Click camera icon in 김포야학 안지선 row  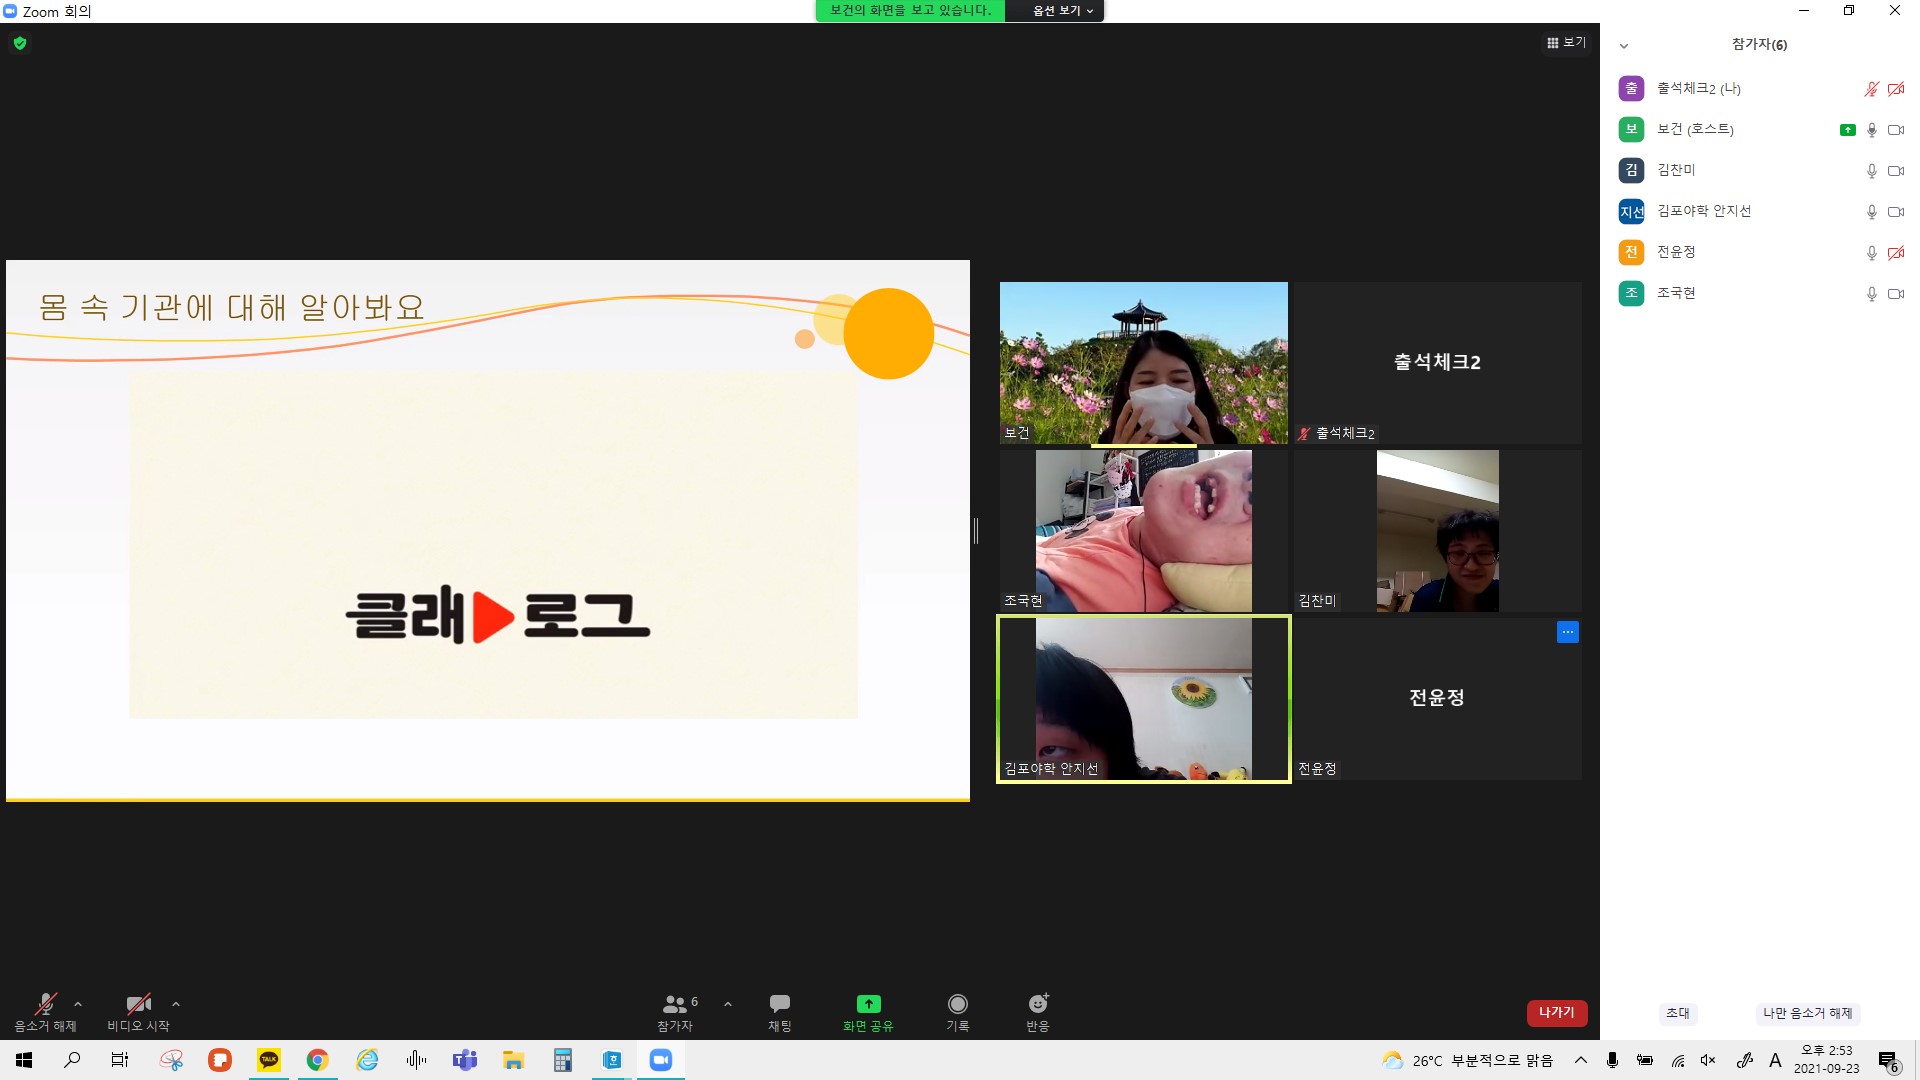pos(1896,212)
